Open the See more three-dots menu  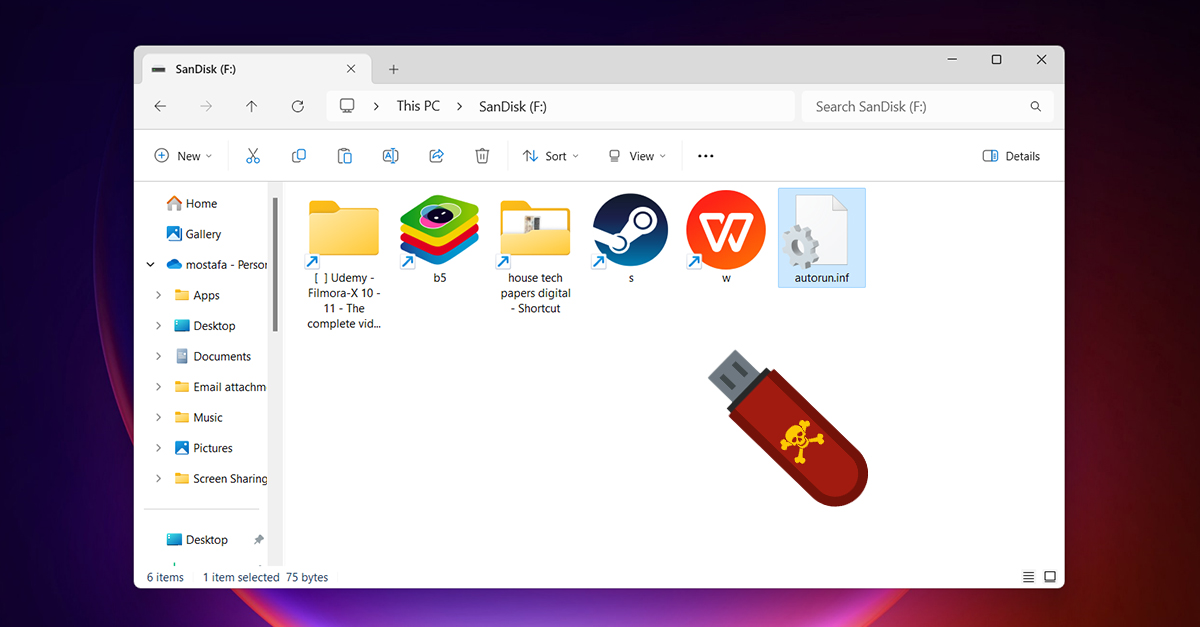point(706,156)
